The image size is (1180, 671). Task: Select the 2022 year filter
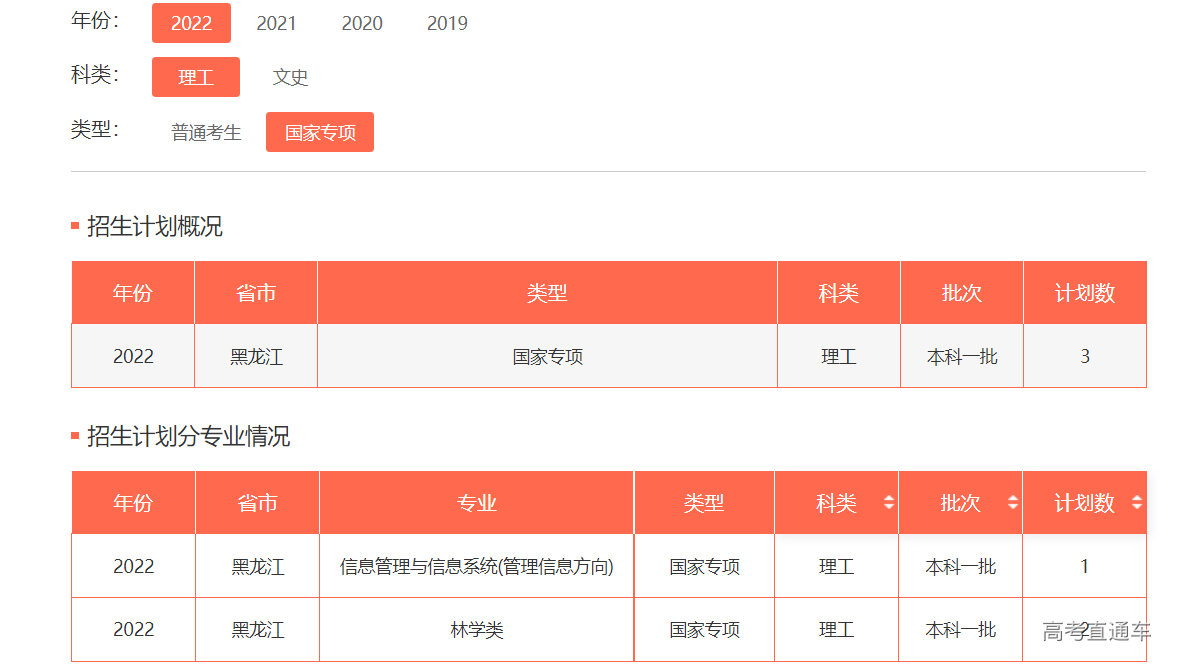pyautogui.click(x=191, y=23)
